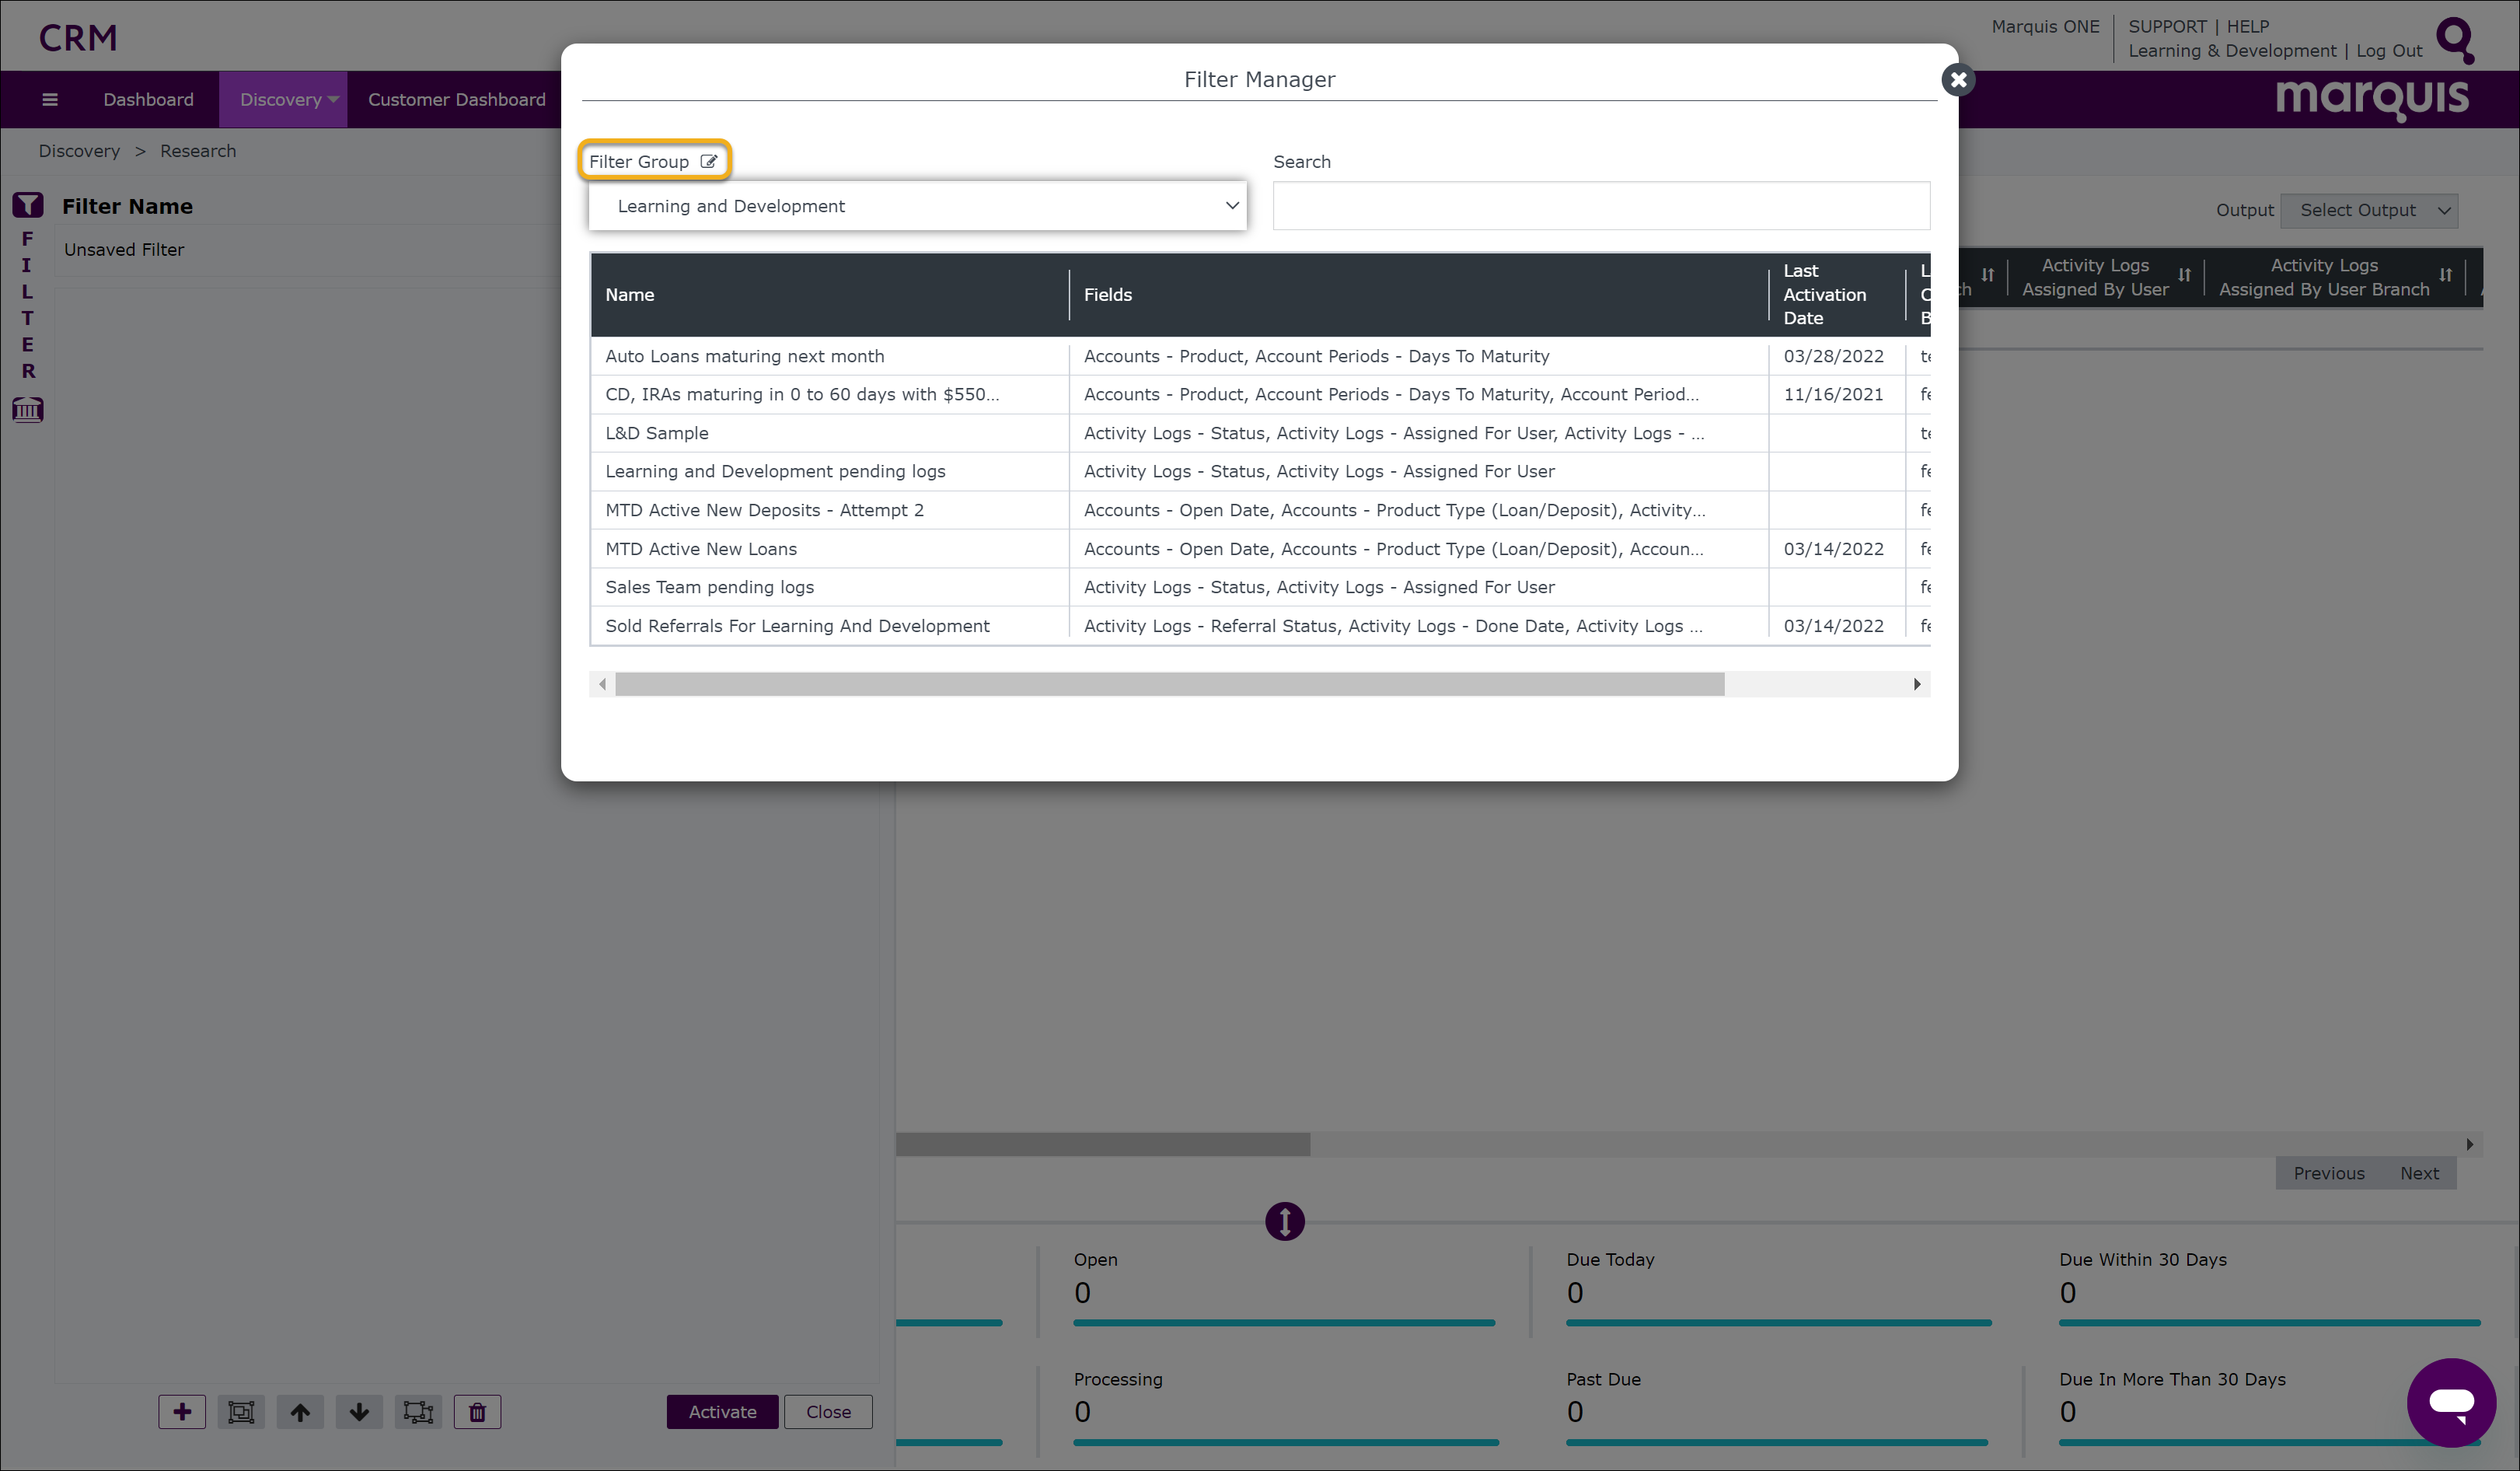The height and width of the screenshot is (1471, 2520).
Task: Select CD, IRAs maturing in 0 to 60 days filter
Action: (x=1260, y=395)
